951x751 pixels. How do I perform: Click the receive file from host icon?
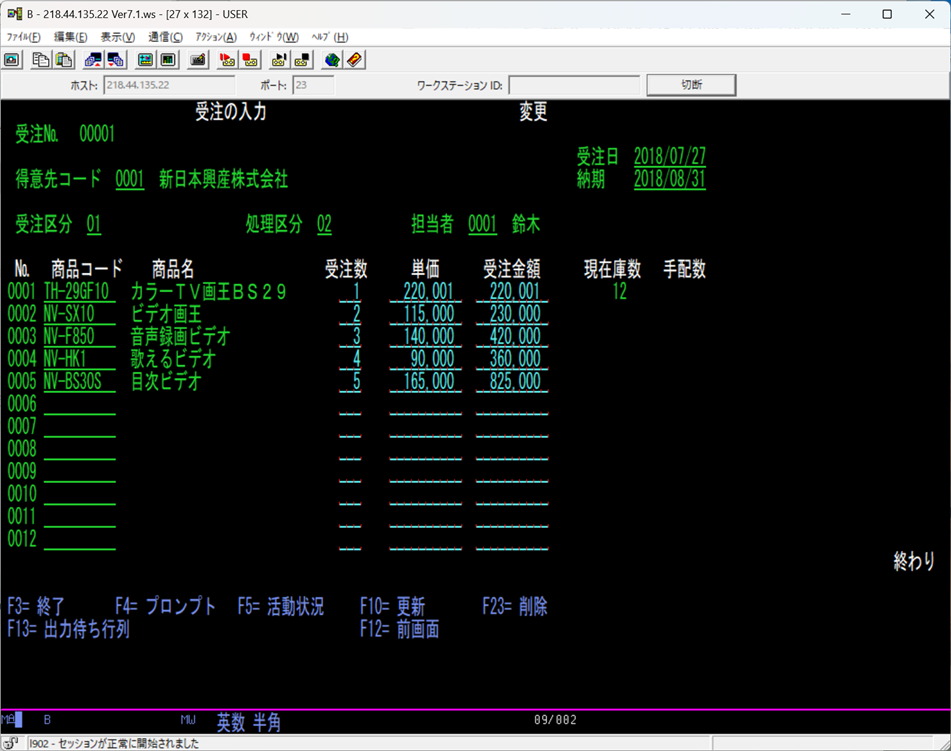[116, 59]
